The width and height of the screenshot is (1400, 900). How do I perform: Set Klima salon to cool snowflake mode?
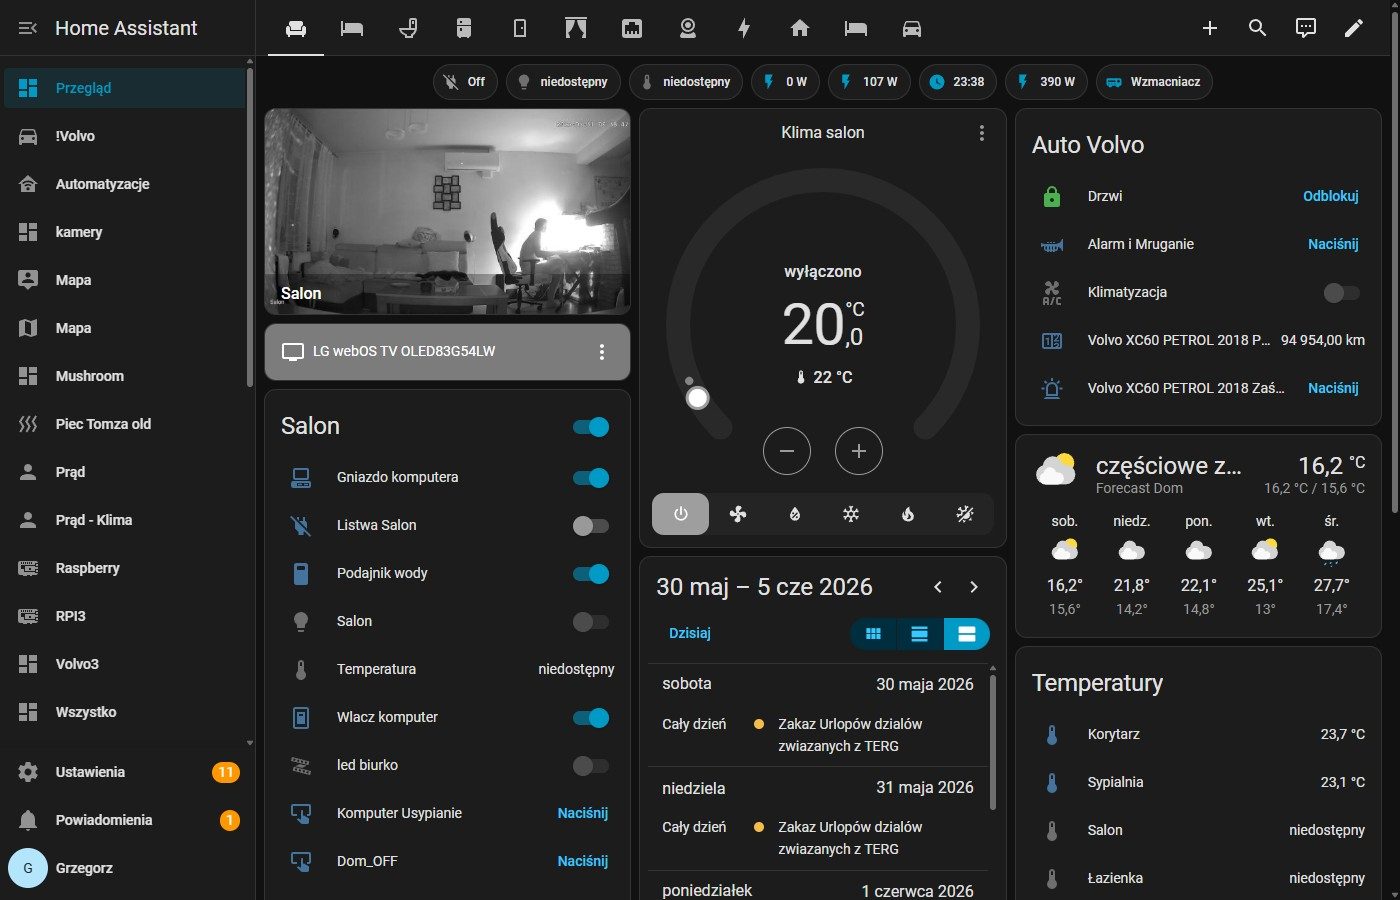tap(851, 514)
